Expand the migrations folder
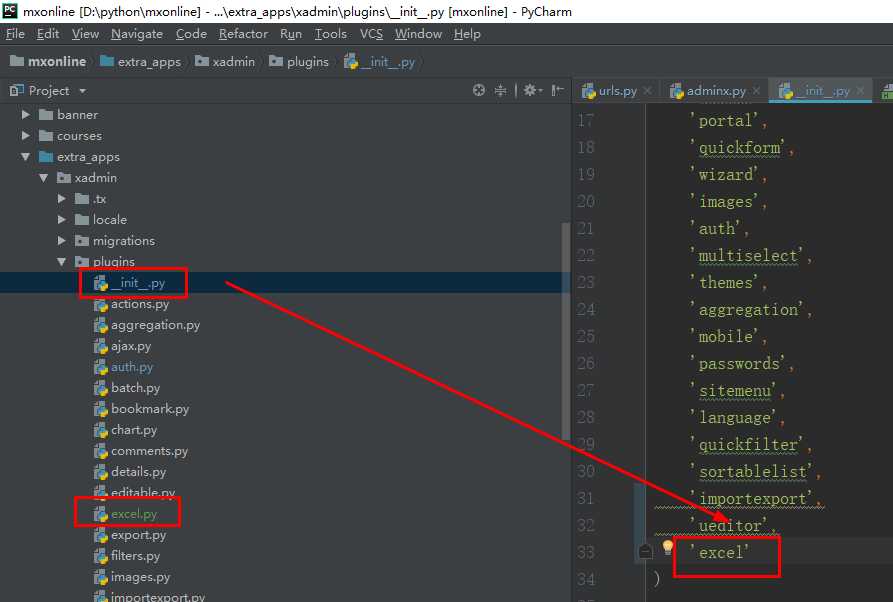The image size is (893, 602). [x=62, y=241]
